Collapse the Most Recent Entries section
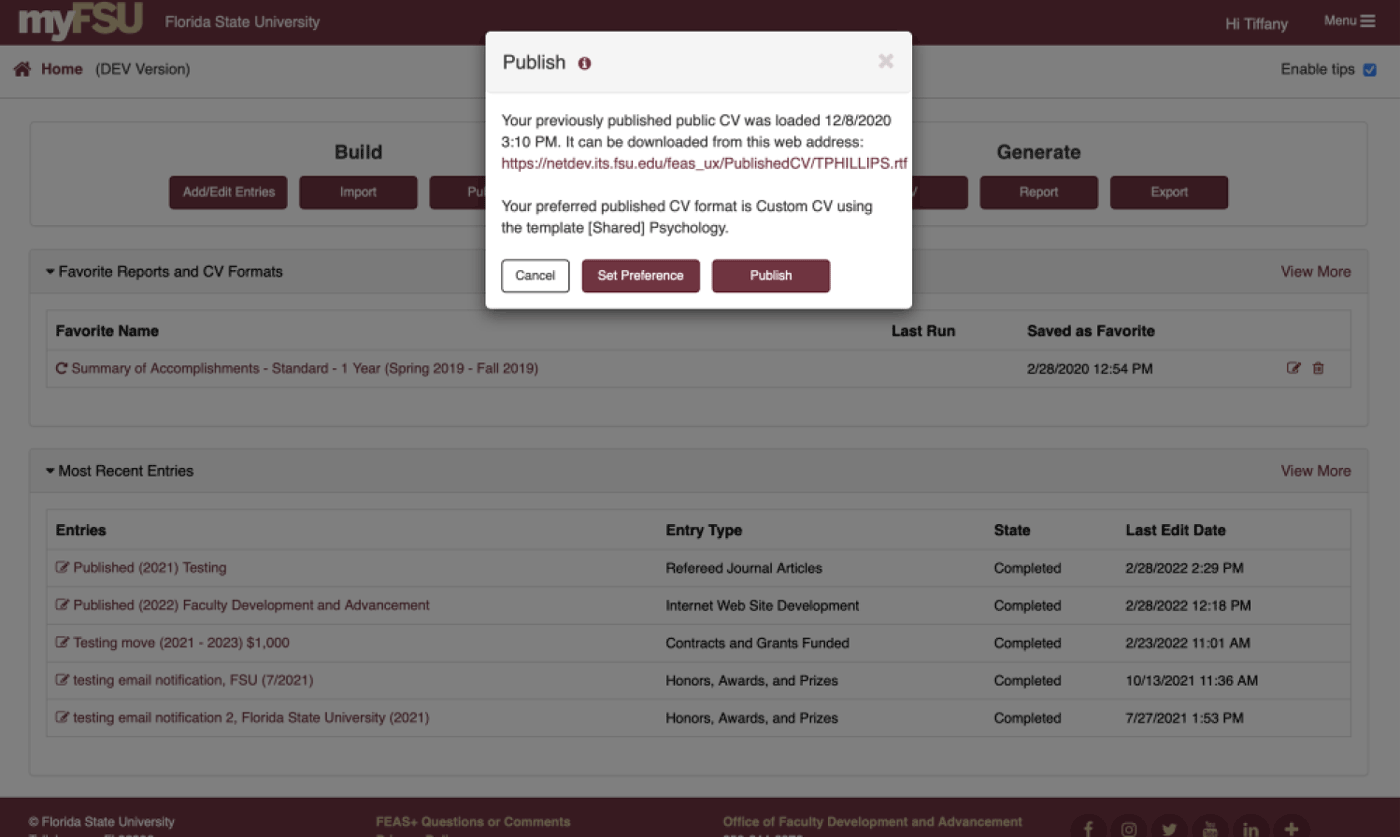 point(51,471)
